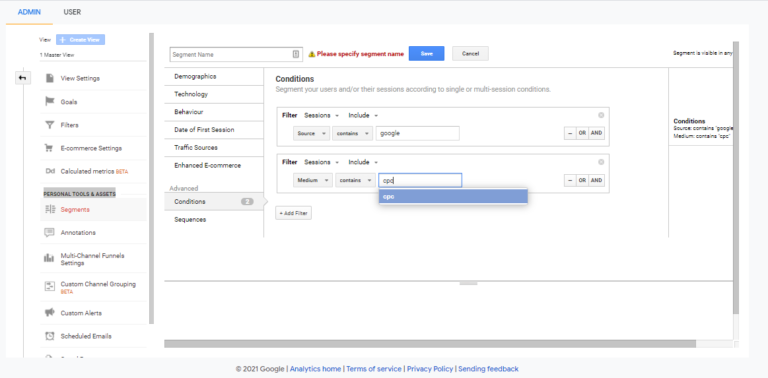Open the Source dimension dropdown

(312, 133)
